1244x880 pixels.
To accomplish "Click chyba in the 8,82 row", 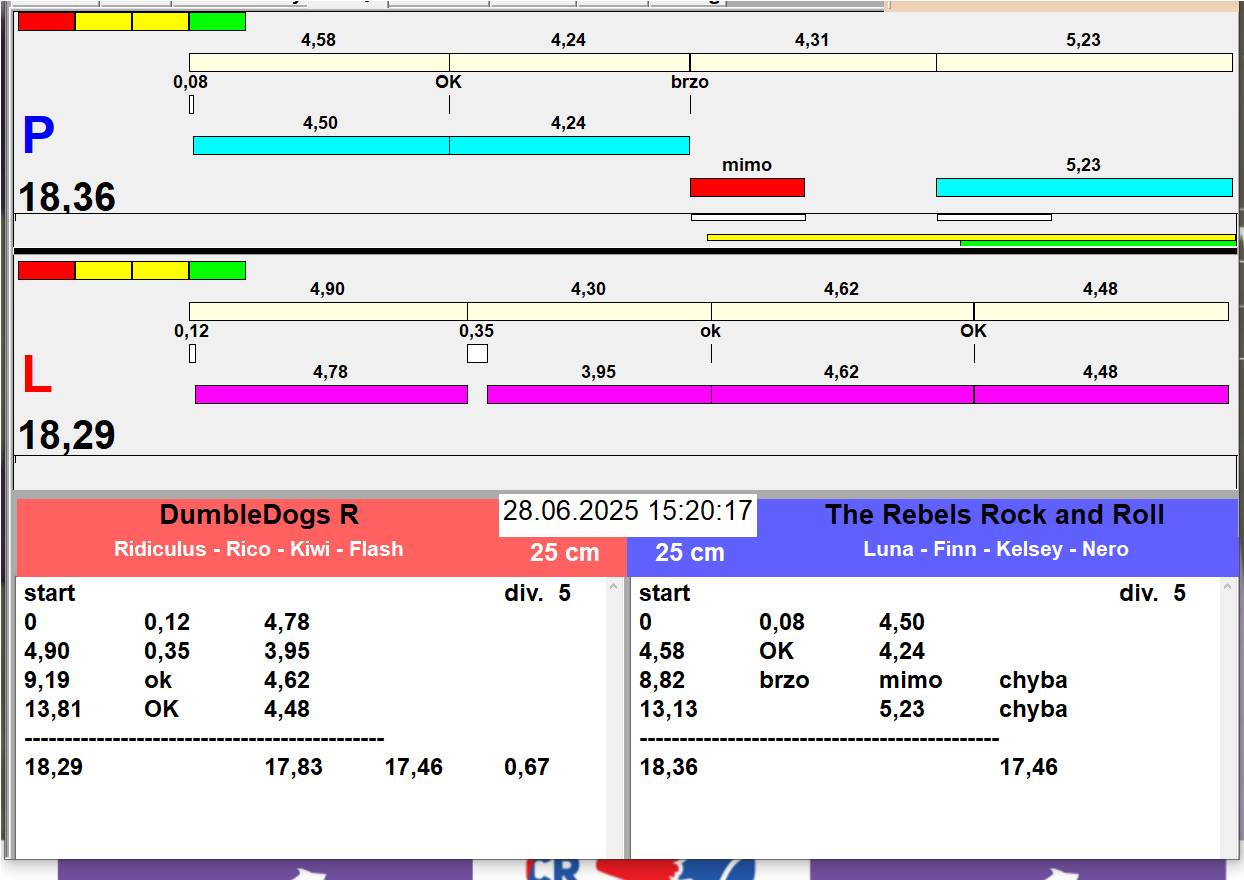I will point(1033,680).
